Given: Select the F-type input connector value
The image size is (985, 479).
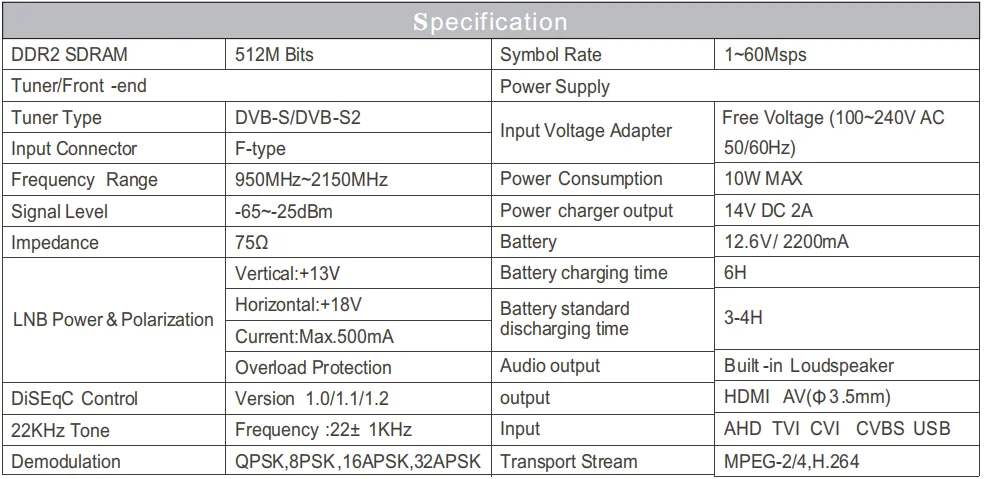Looking at the screenshot, I should 260,149.
